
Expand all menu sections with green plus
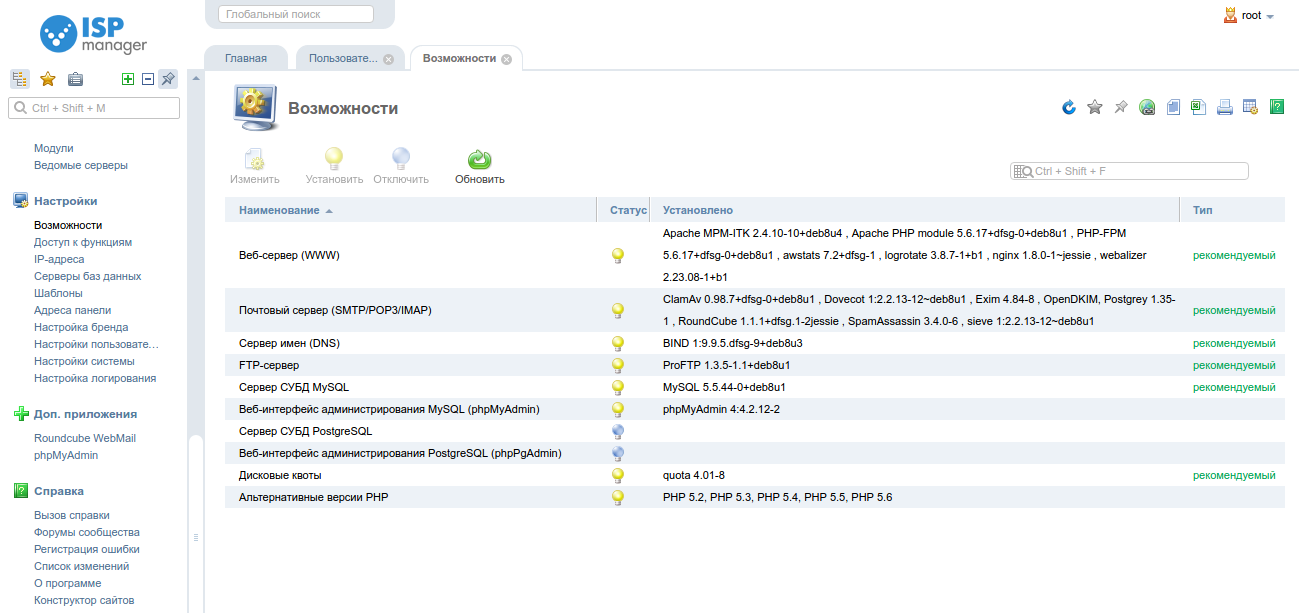[128, 79]
